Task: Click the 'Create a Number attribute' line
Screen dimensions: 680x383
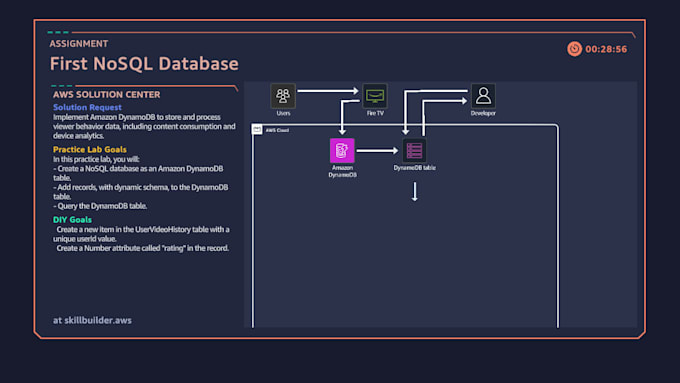Action: pos(142,248)
